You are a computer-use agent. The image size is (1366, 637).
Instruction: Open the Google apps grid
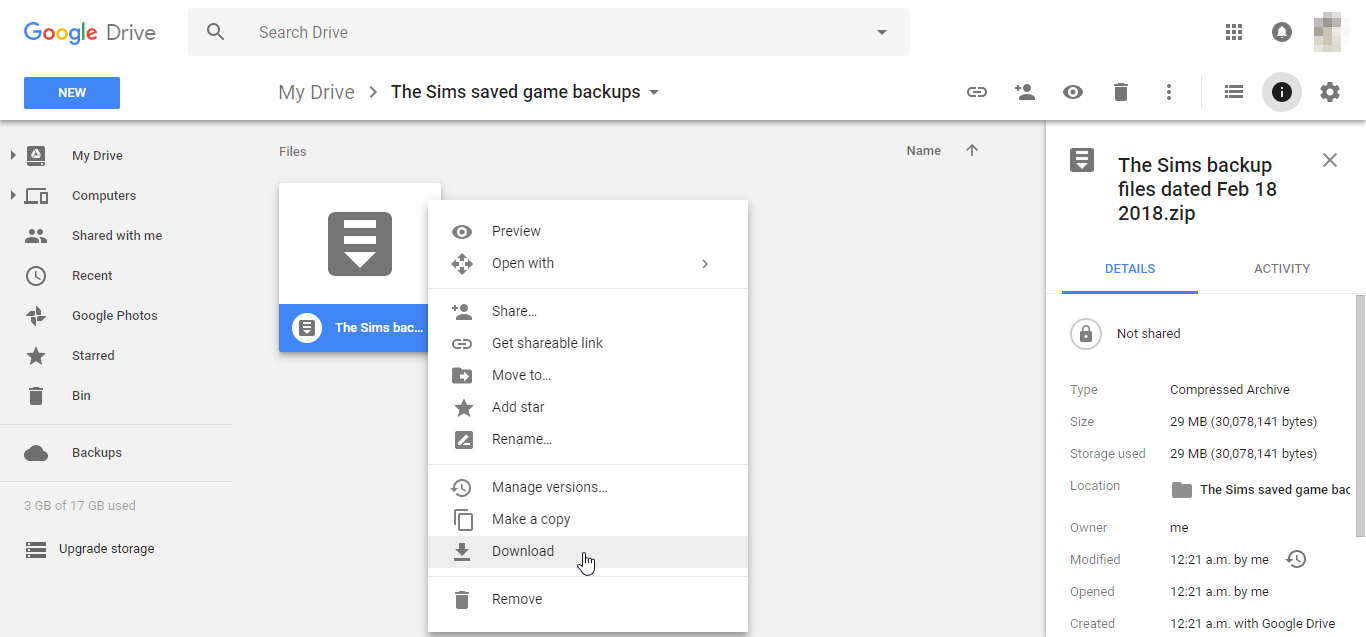tap(1234, 32)
